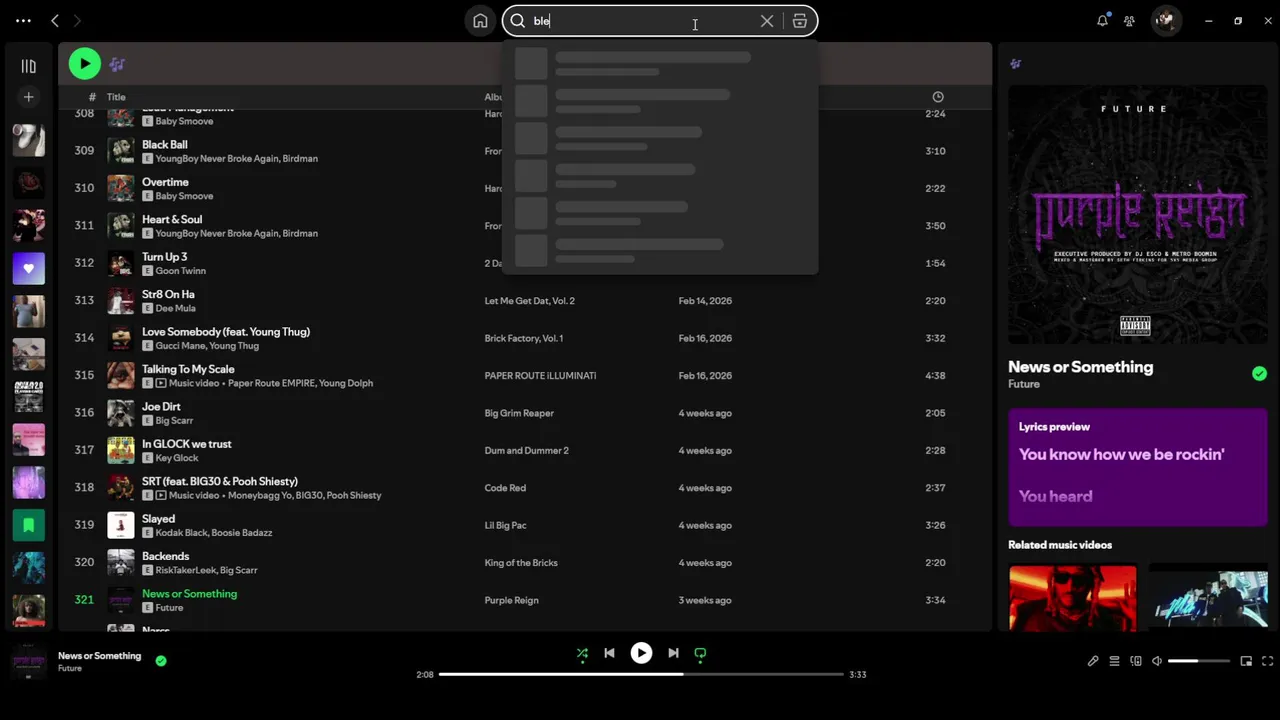Screen dimensions: 1280x720
Task: Toggle saved checkmark in Now Playing side panel
Action: tap(1259, 373)
